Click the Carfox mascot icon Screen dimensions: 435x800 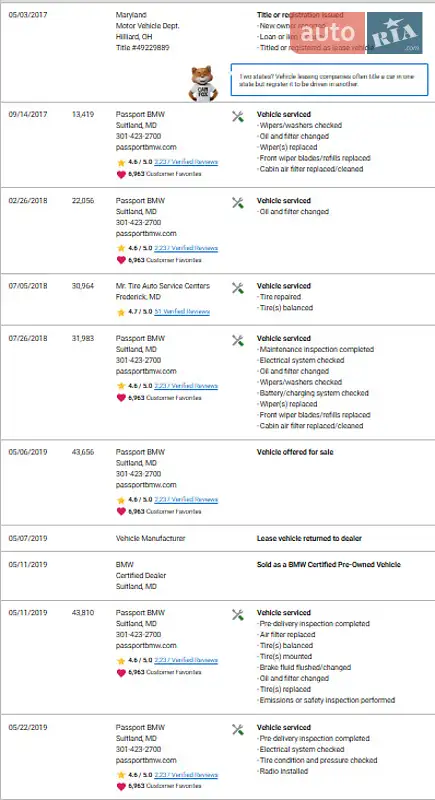coord(203,84)
